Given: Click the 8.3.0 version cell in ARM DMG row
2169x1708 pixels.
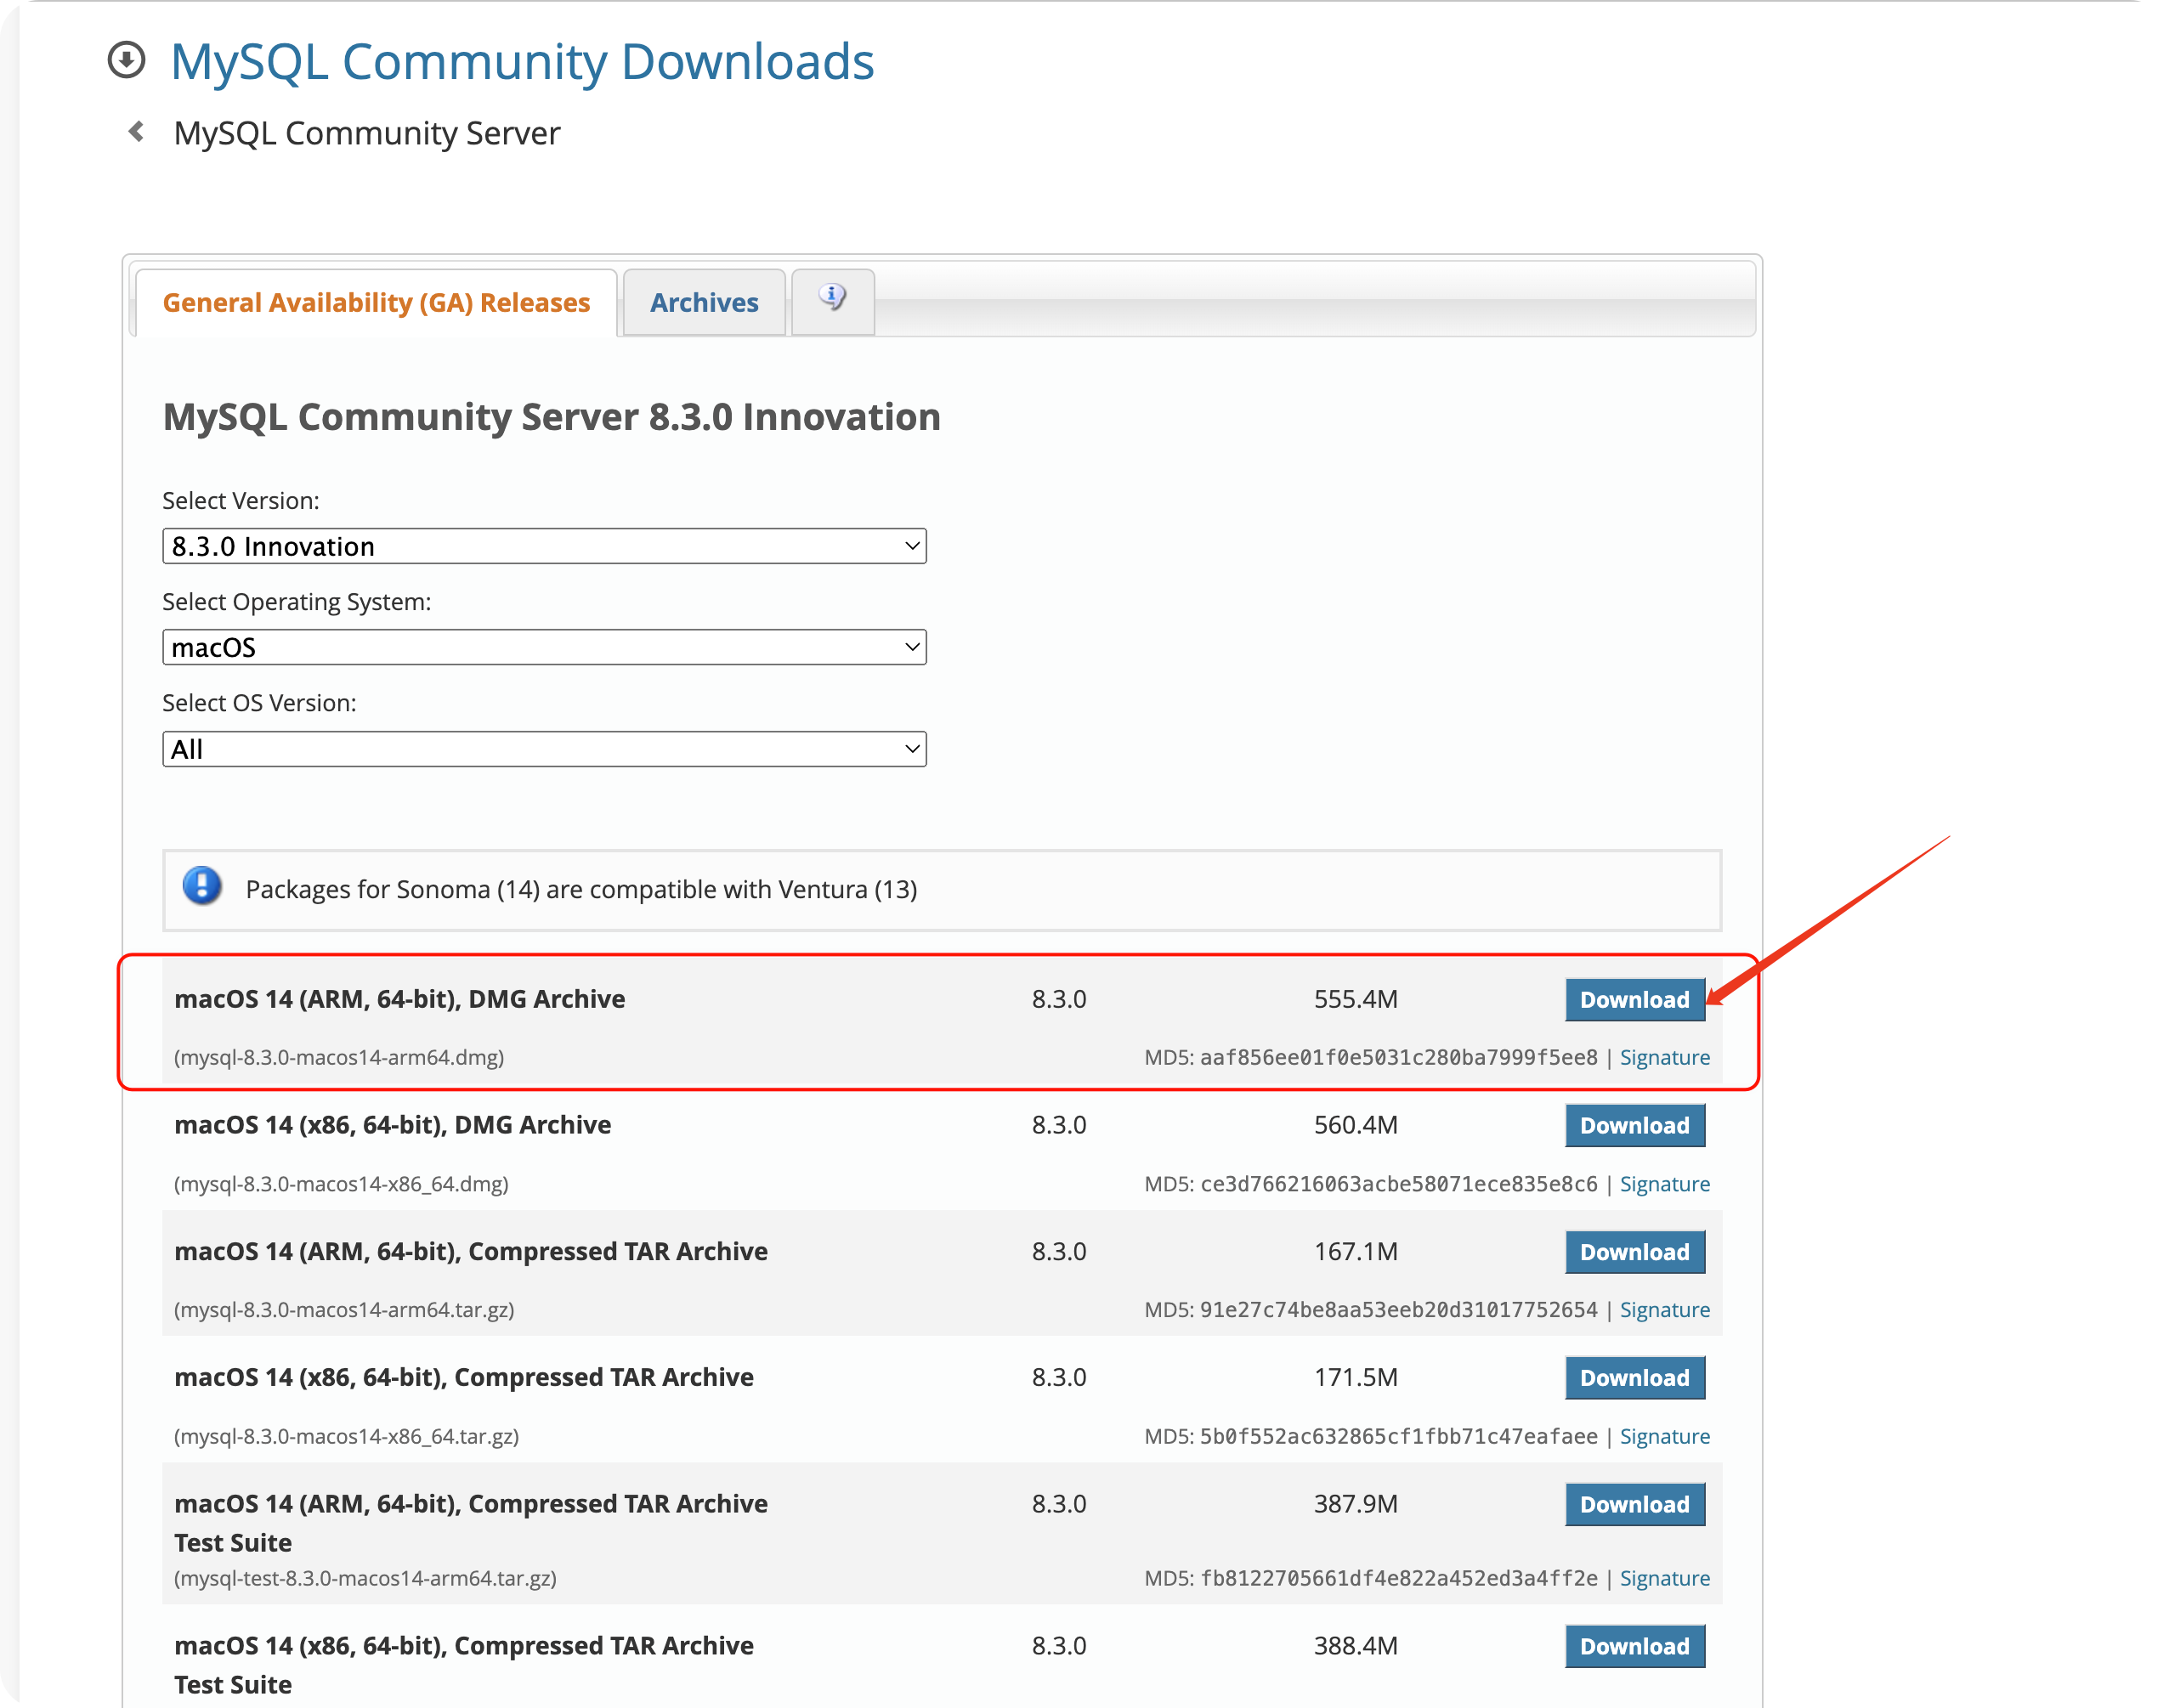Looking at the screenshot, I should pos(1059,999).
